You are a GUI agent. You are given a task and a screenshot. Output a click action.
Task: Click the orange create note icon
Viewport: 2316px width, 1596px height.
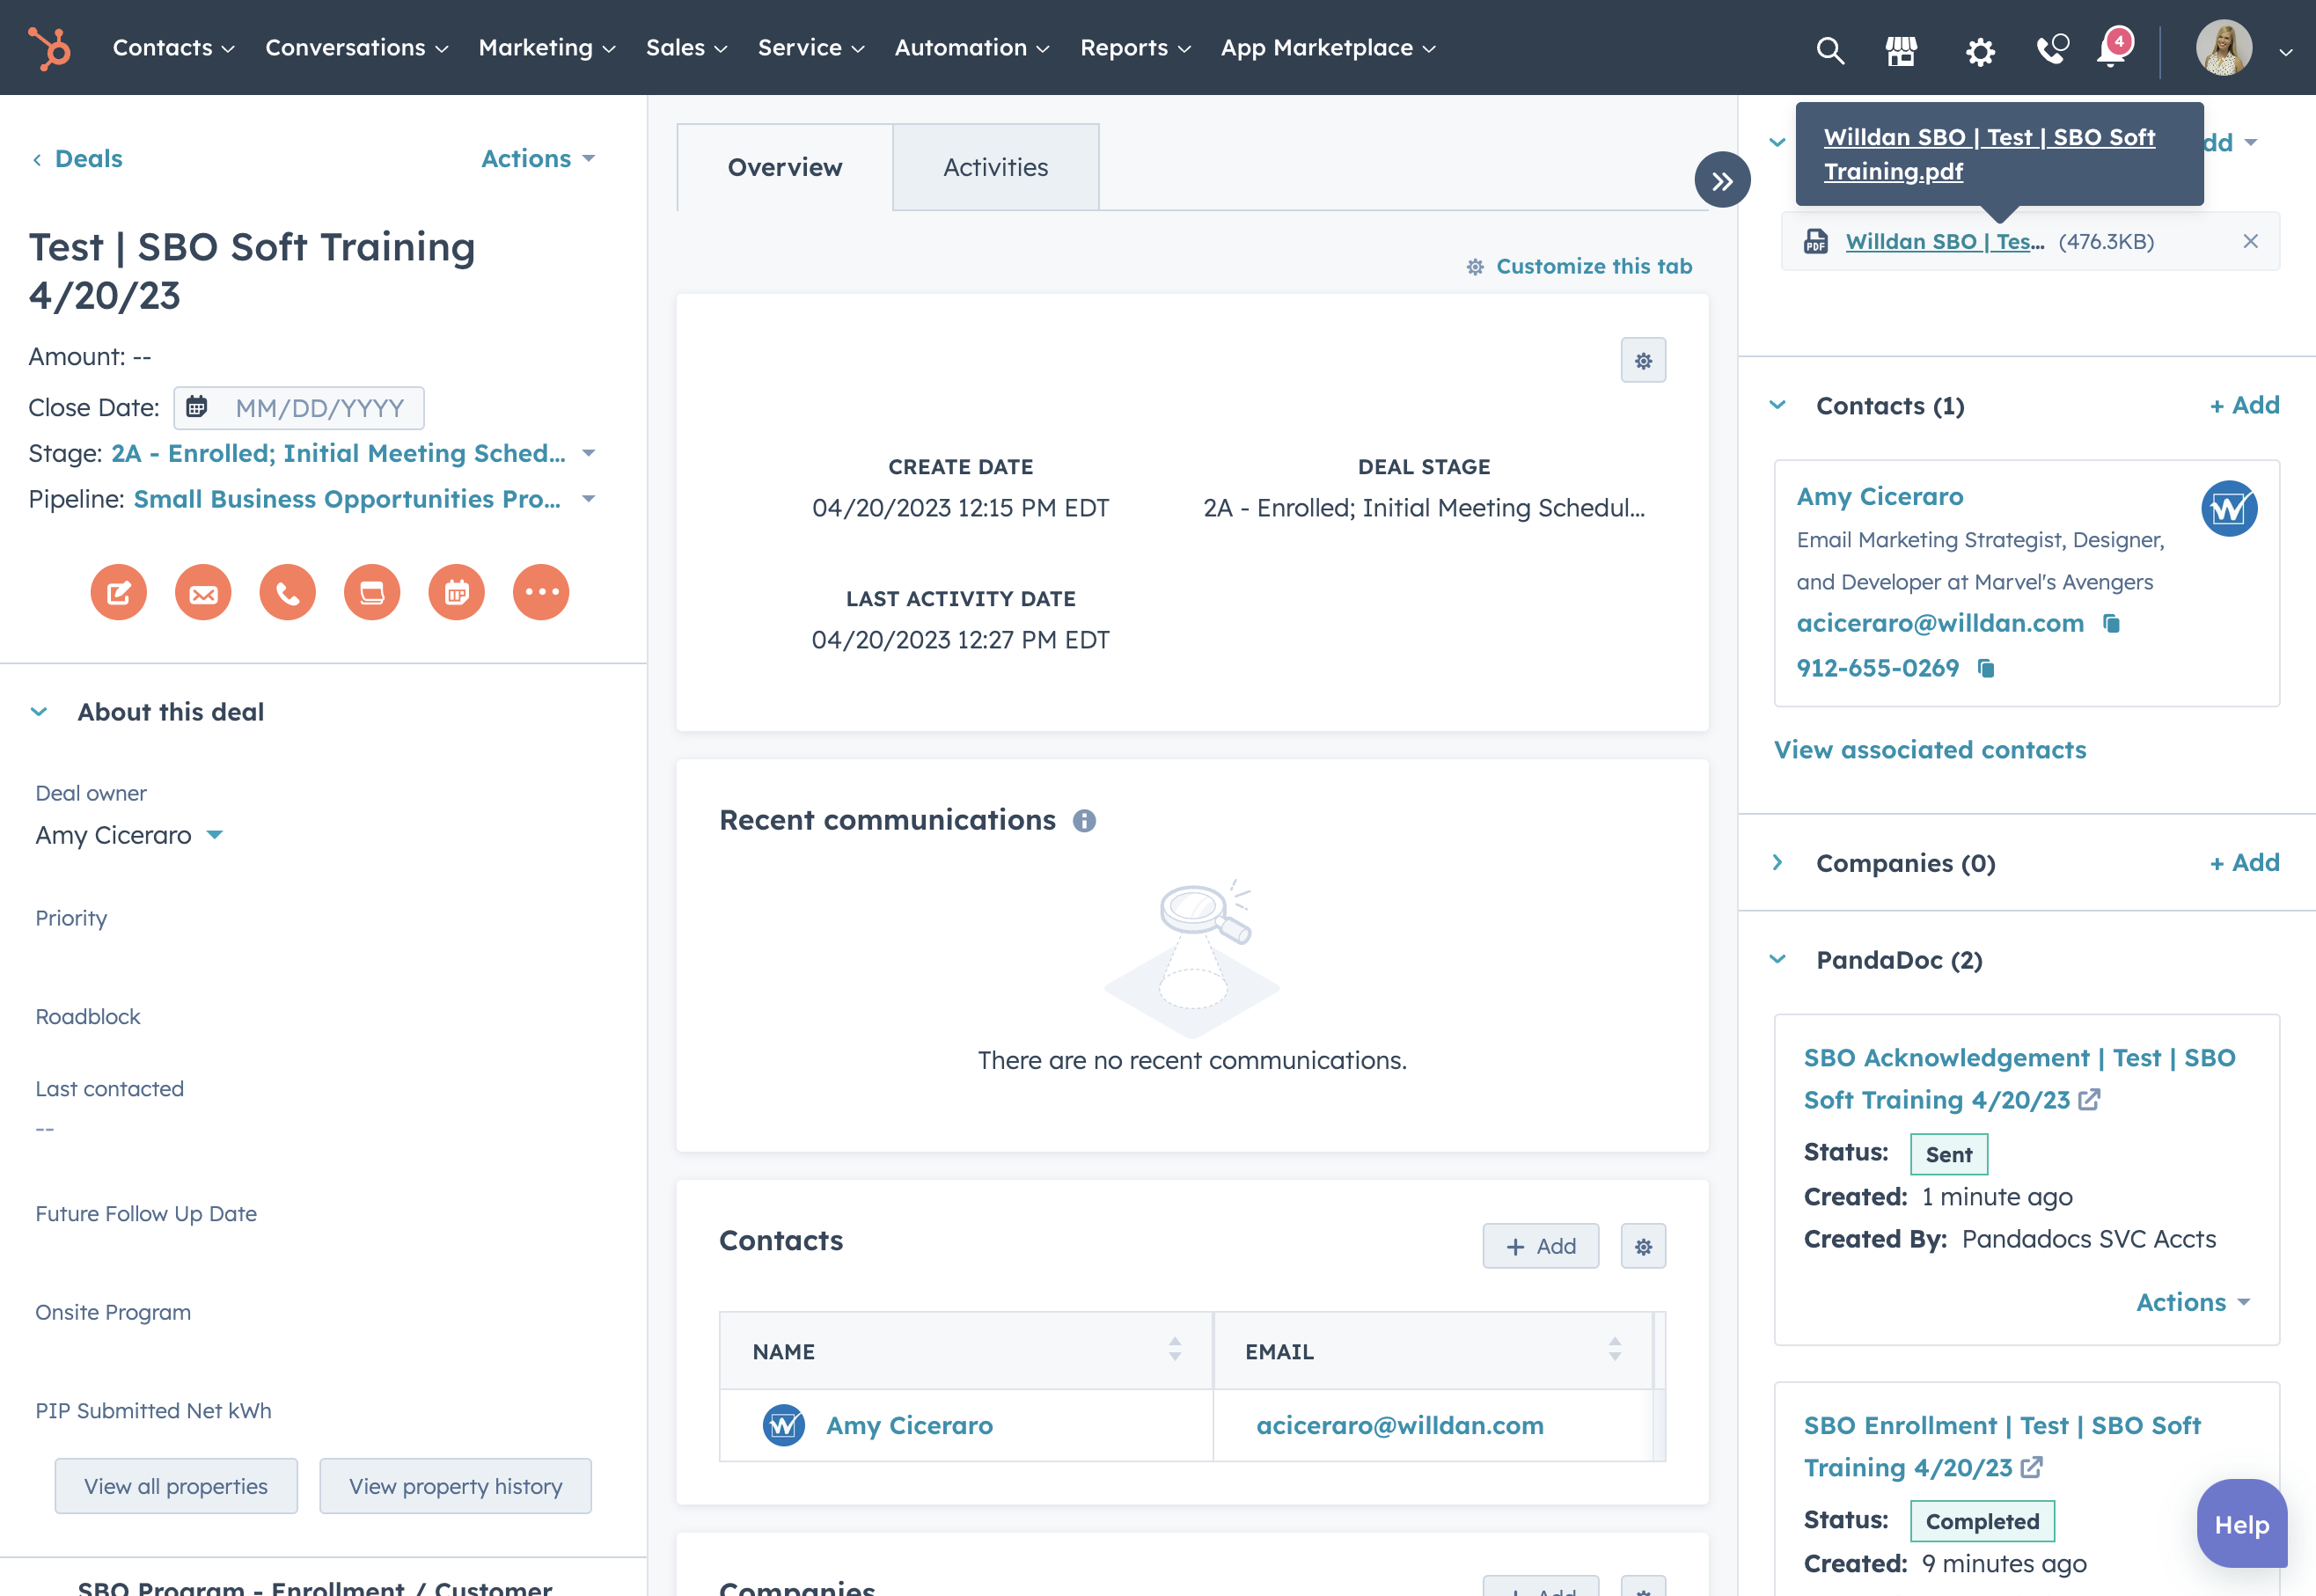[x=118, y=592]
